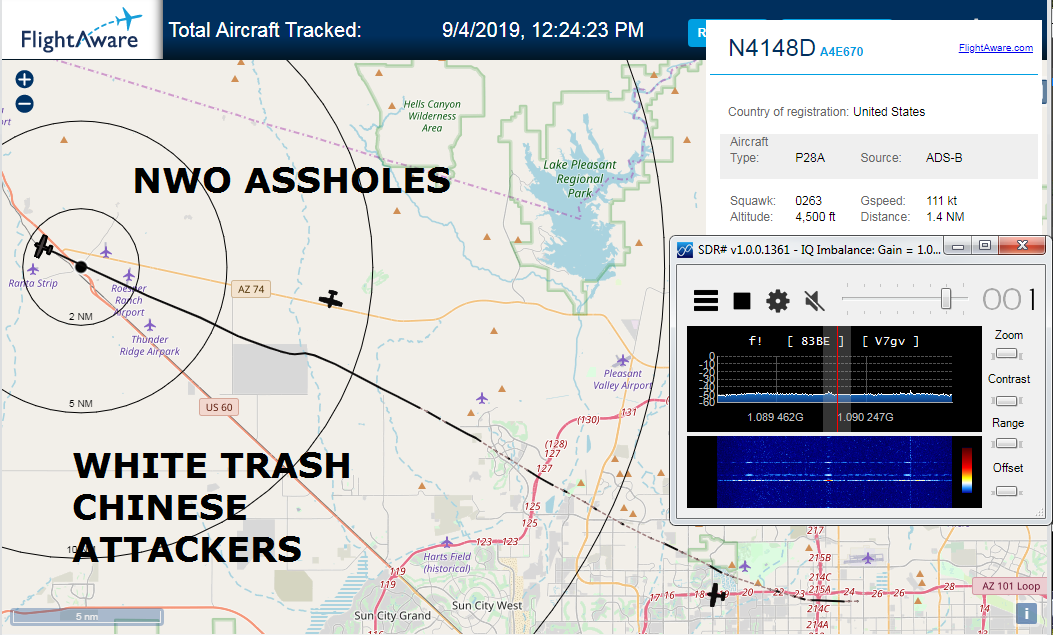Click the SDR# spectrum analyzer display
The height and width of the screenshot is (635, 1053).
pos(834,379)
